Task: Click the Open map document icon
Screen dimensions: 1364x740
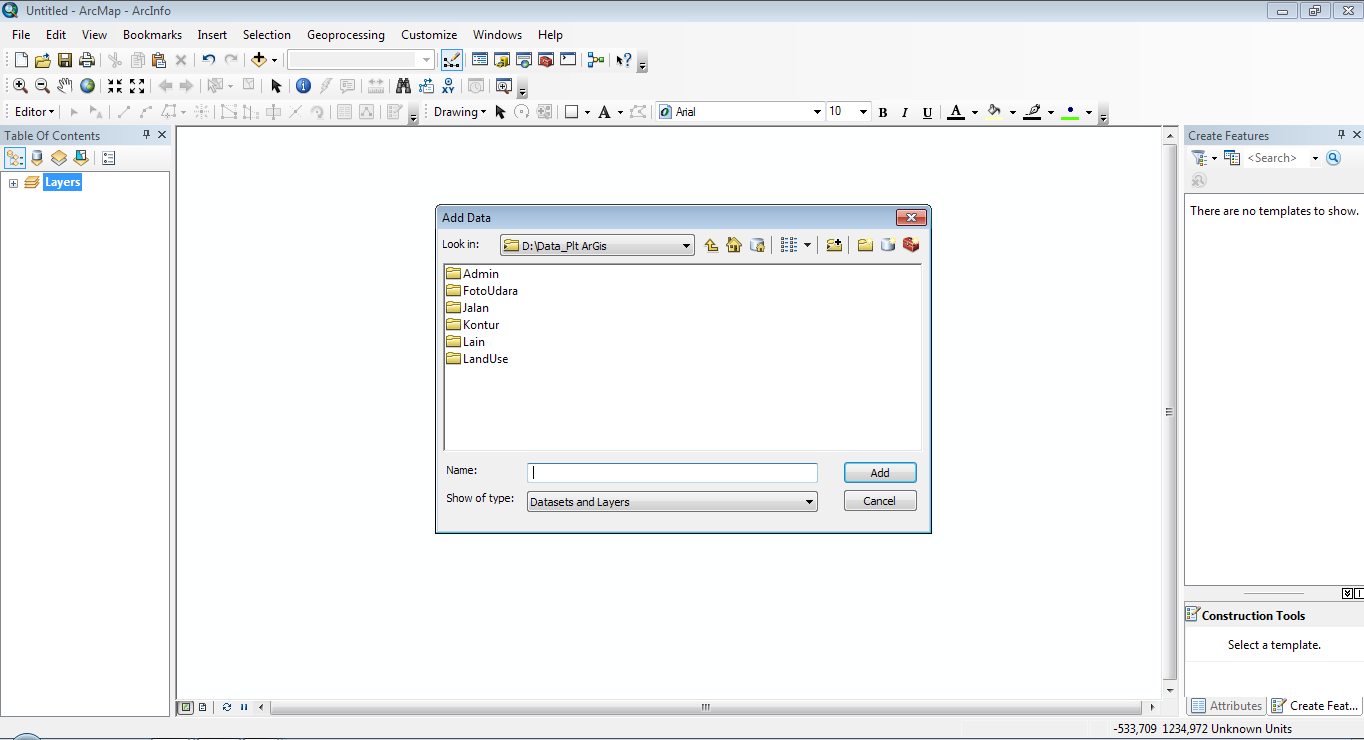Action: [43, 60]
